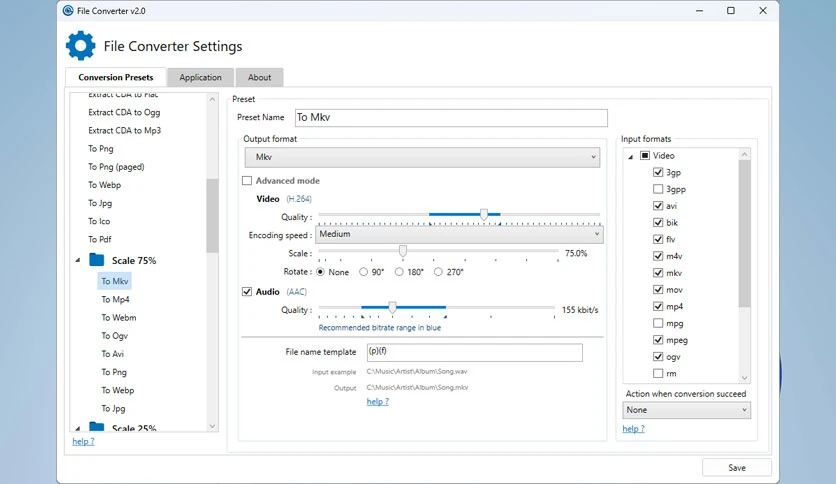Open the Output format Mkv dropdown

[x=422, y=157]
